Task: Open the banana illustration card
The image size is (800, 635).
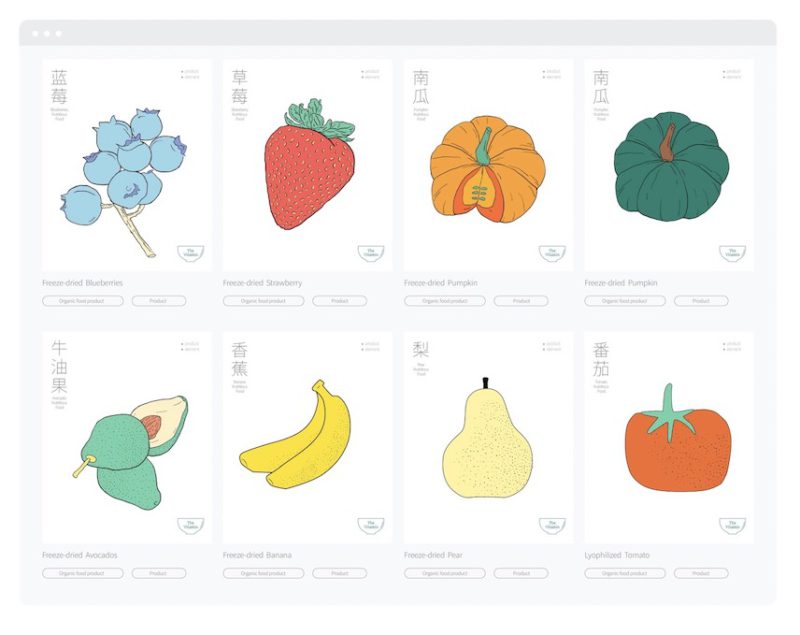Action: (307, 438)
